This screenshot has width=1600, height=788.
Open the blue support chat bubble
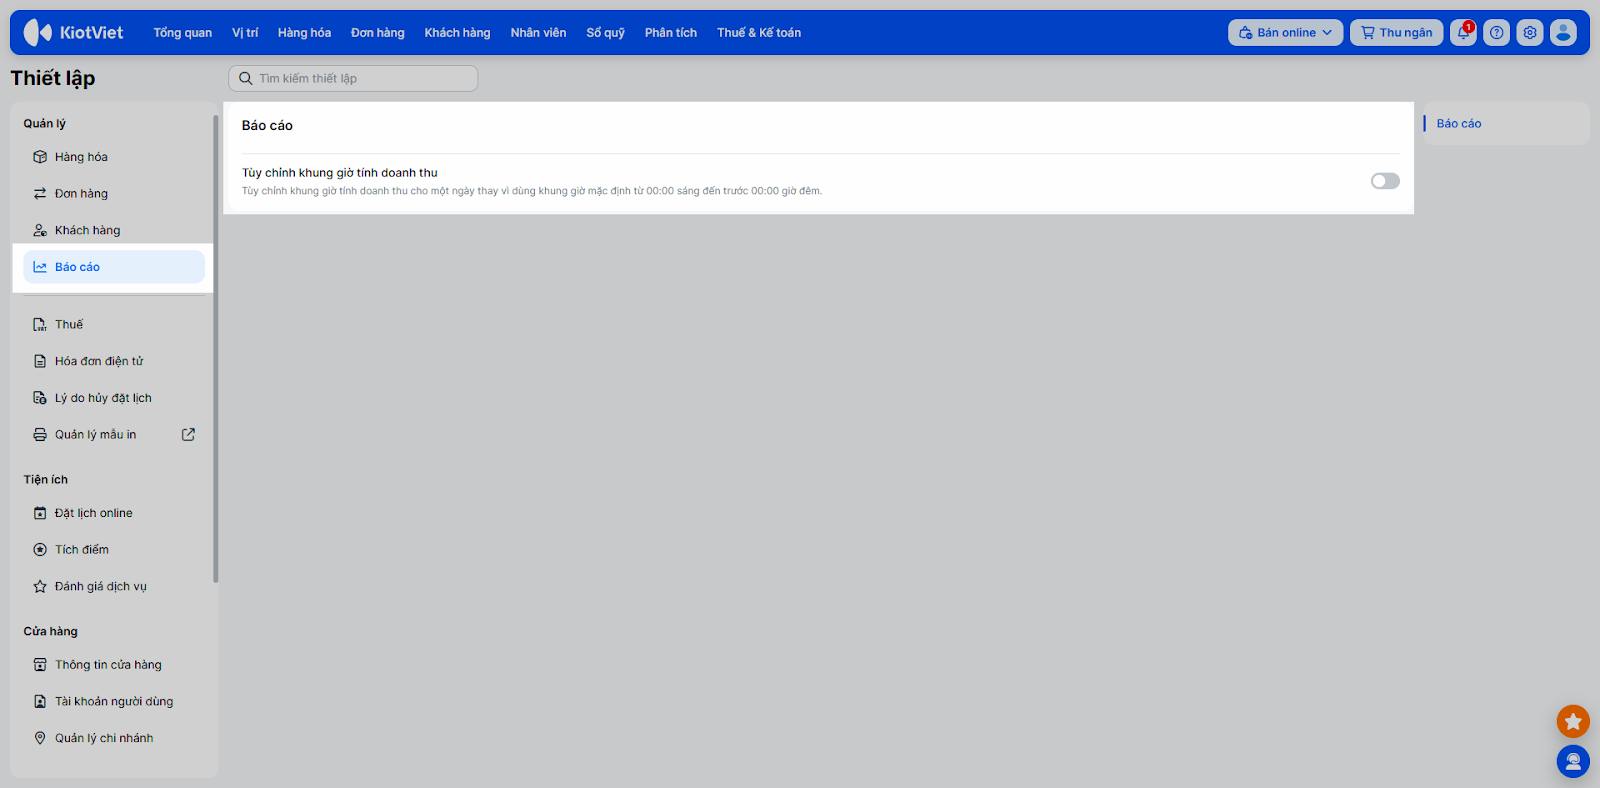[1573, 762]
